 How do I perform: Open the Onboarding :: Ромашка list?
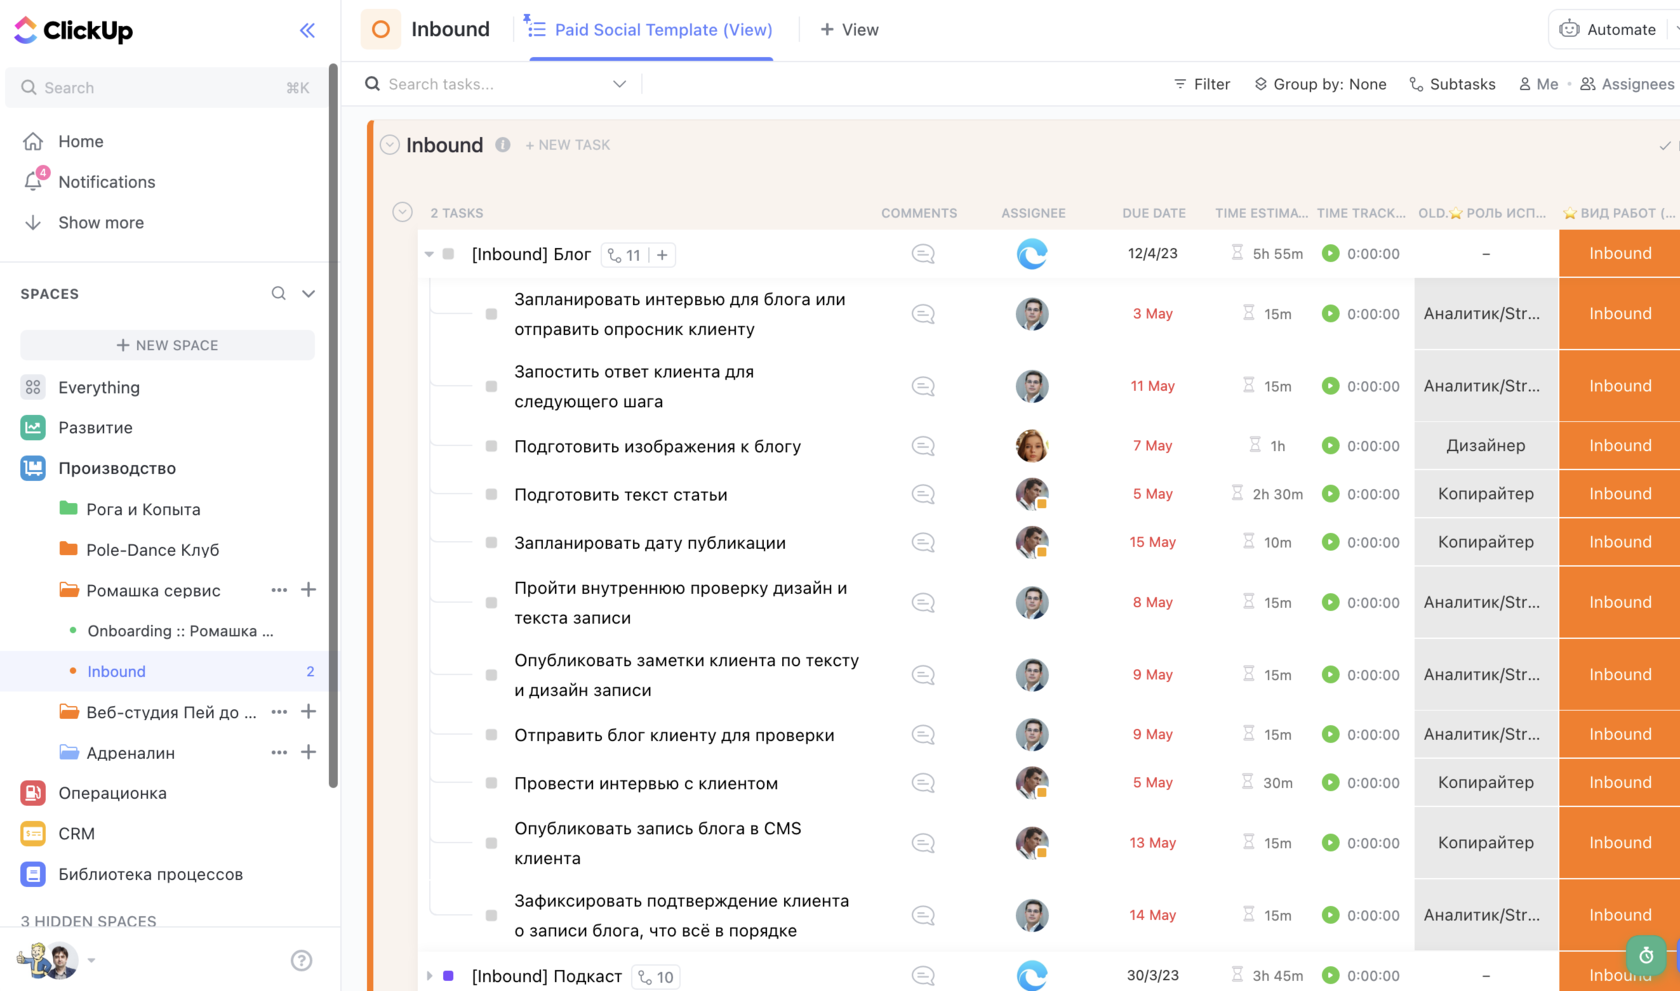[180, 631]
